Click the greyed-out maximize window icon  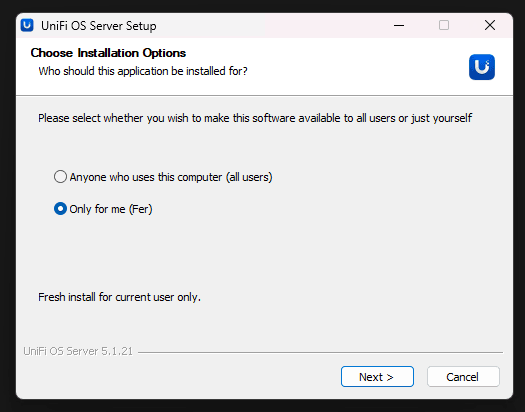click(x=444, y=25)
